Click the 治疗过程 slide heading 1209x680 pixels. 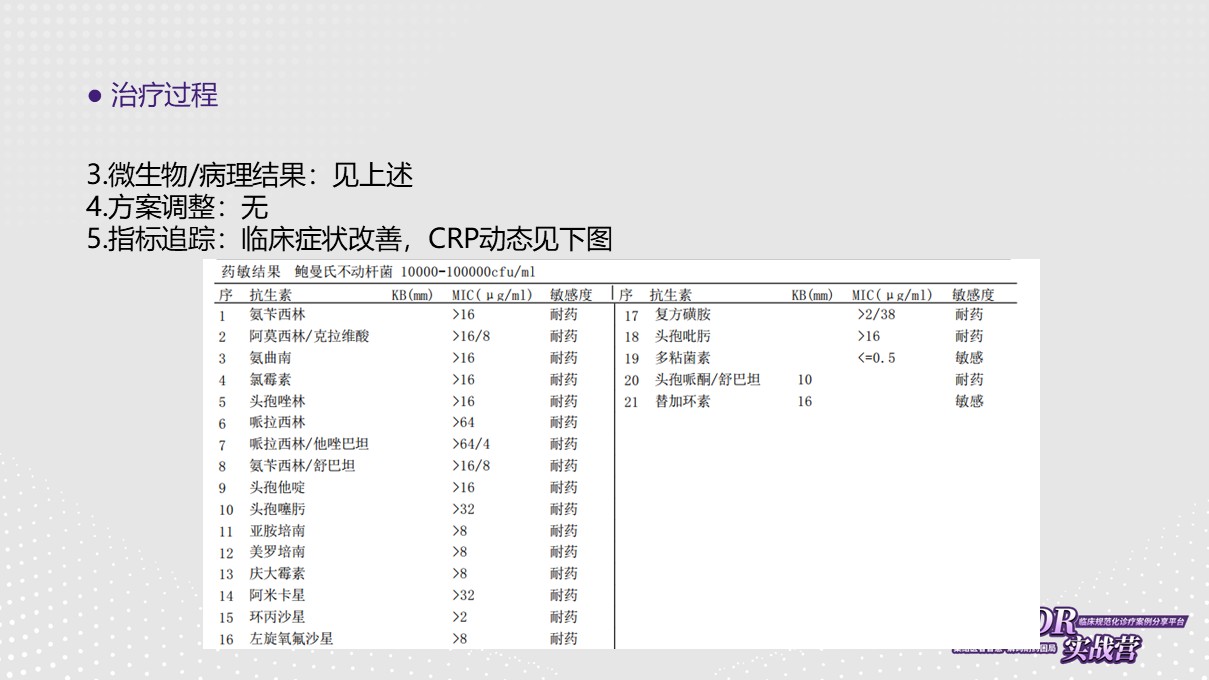164,96
